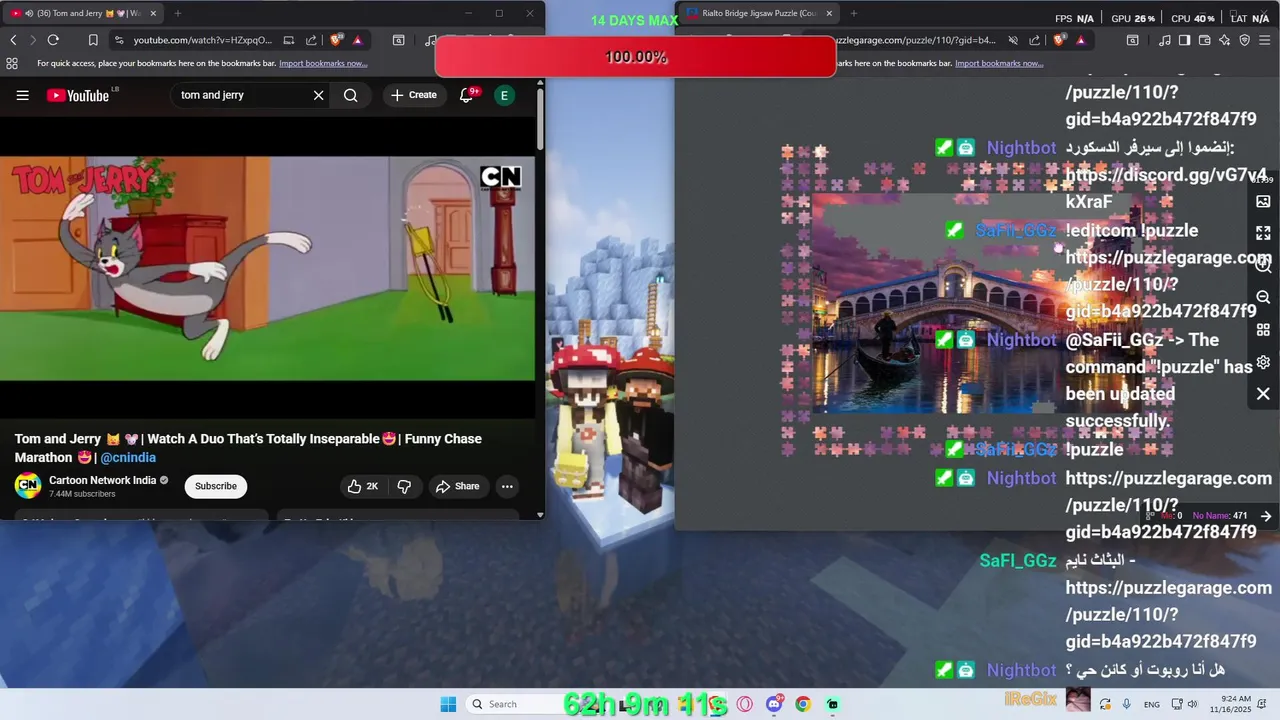Click the Cartoon Network India channel avatar
The height and width of the screenshot is (720, 1280).
click(x=28, y=486)
